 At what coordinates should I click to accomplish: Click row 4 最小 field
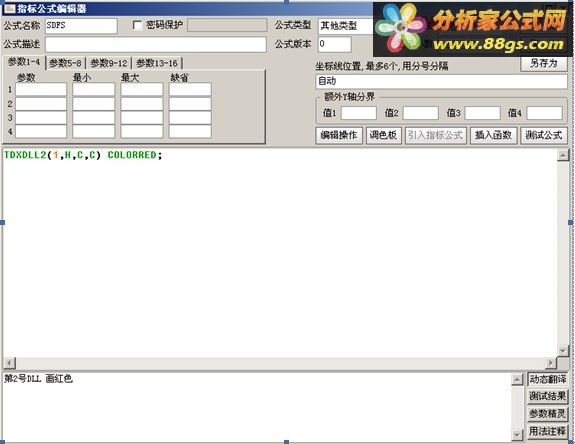click(x=94, y=131)
